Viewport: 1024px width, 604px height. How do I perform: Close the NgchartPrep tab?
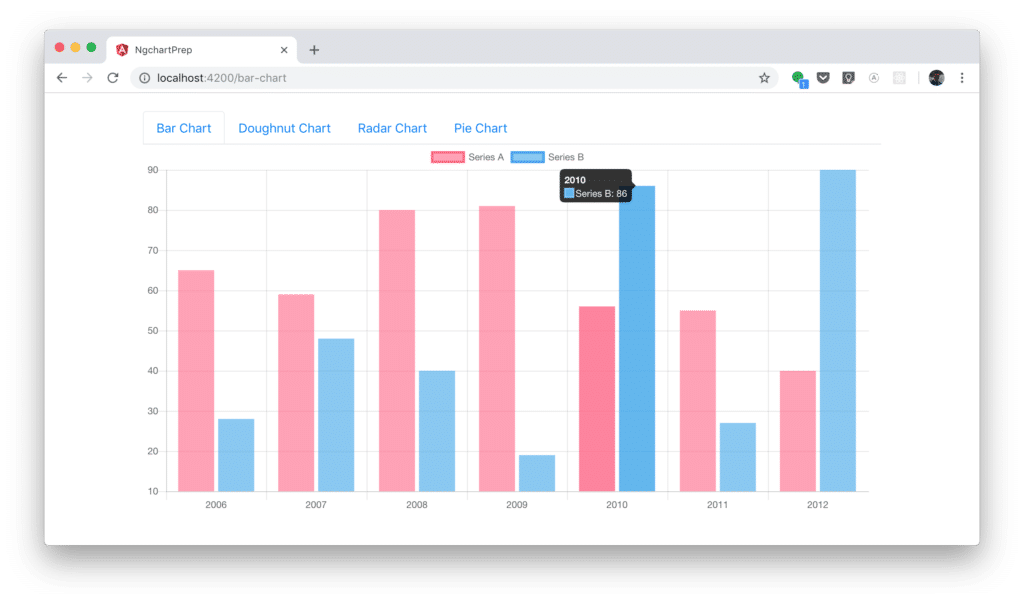pos(284,50)
